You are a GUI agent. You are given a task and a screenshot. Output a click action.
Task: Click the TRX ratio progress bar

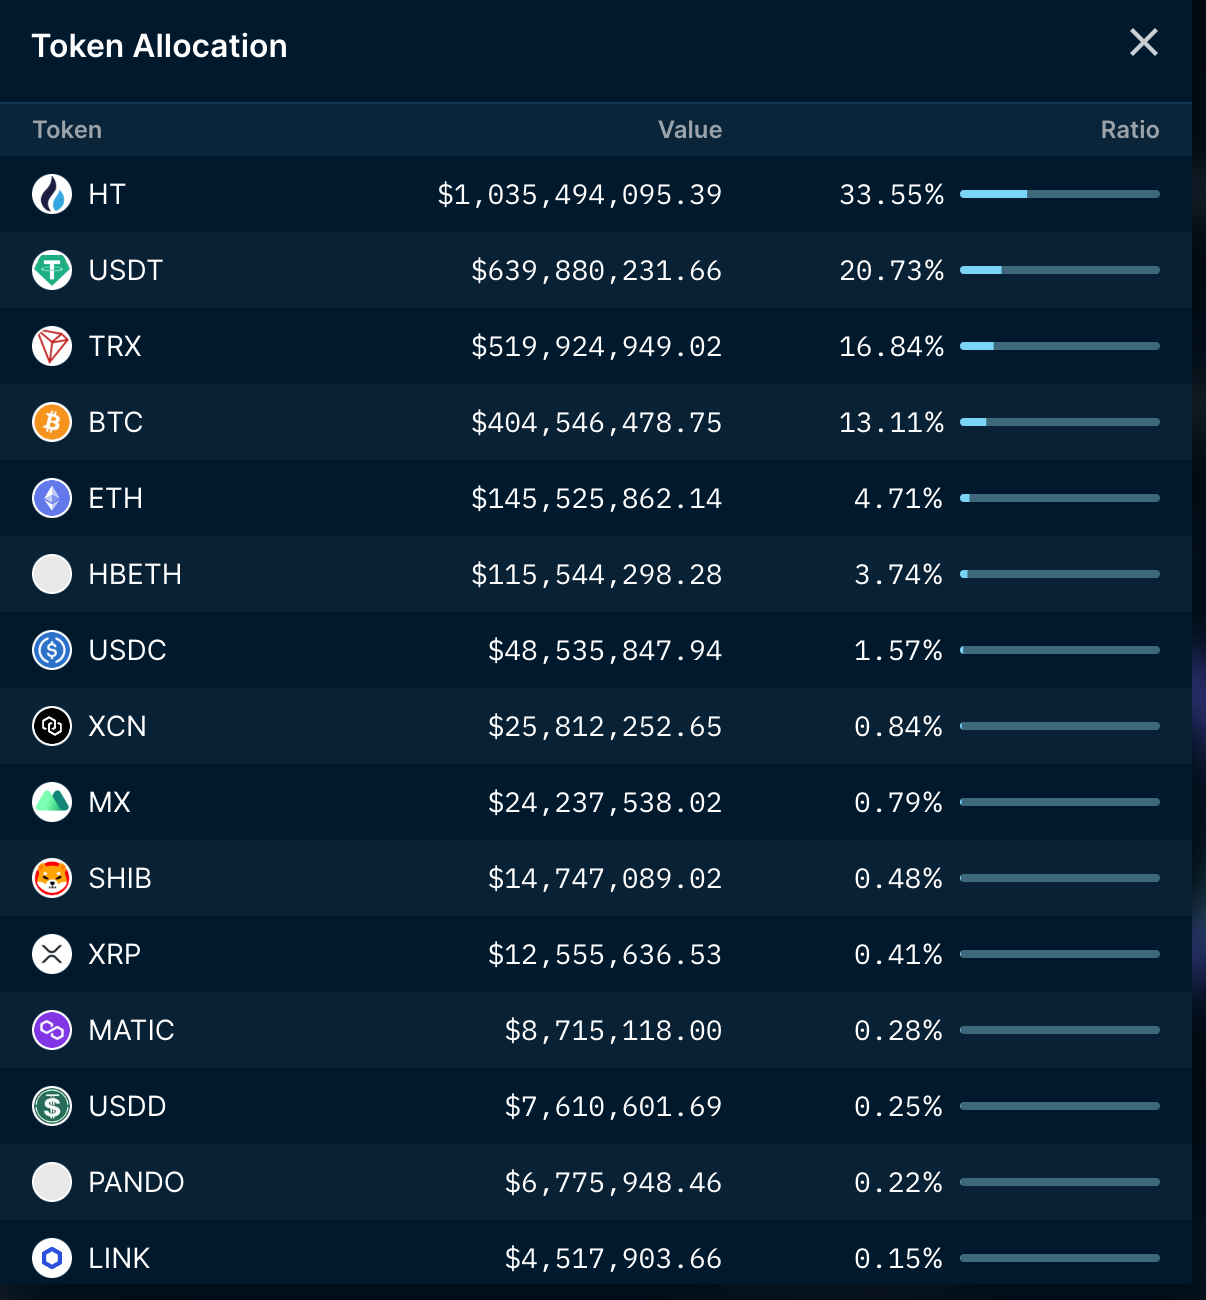[x=1060, y=346]
